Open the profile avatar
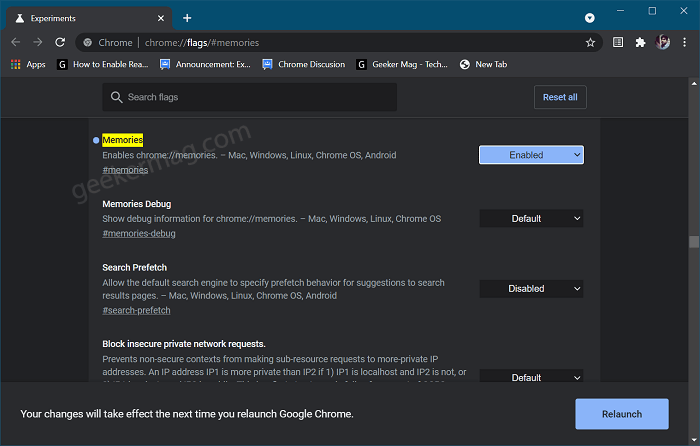This screenshot has width=700, height=446. click(x=662, y=42)
